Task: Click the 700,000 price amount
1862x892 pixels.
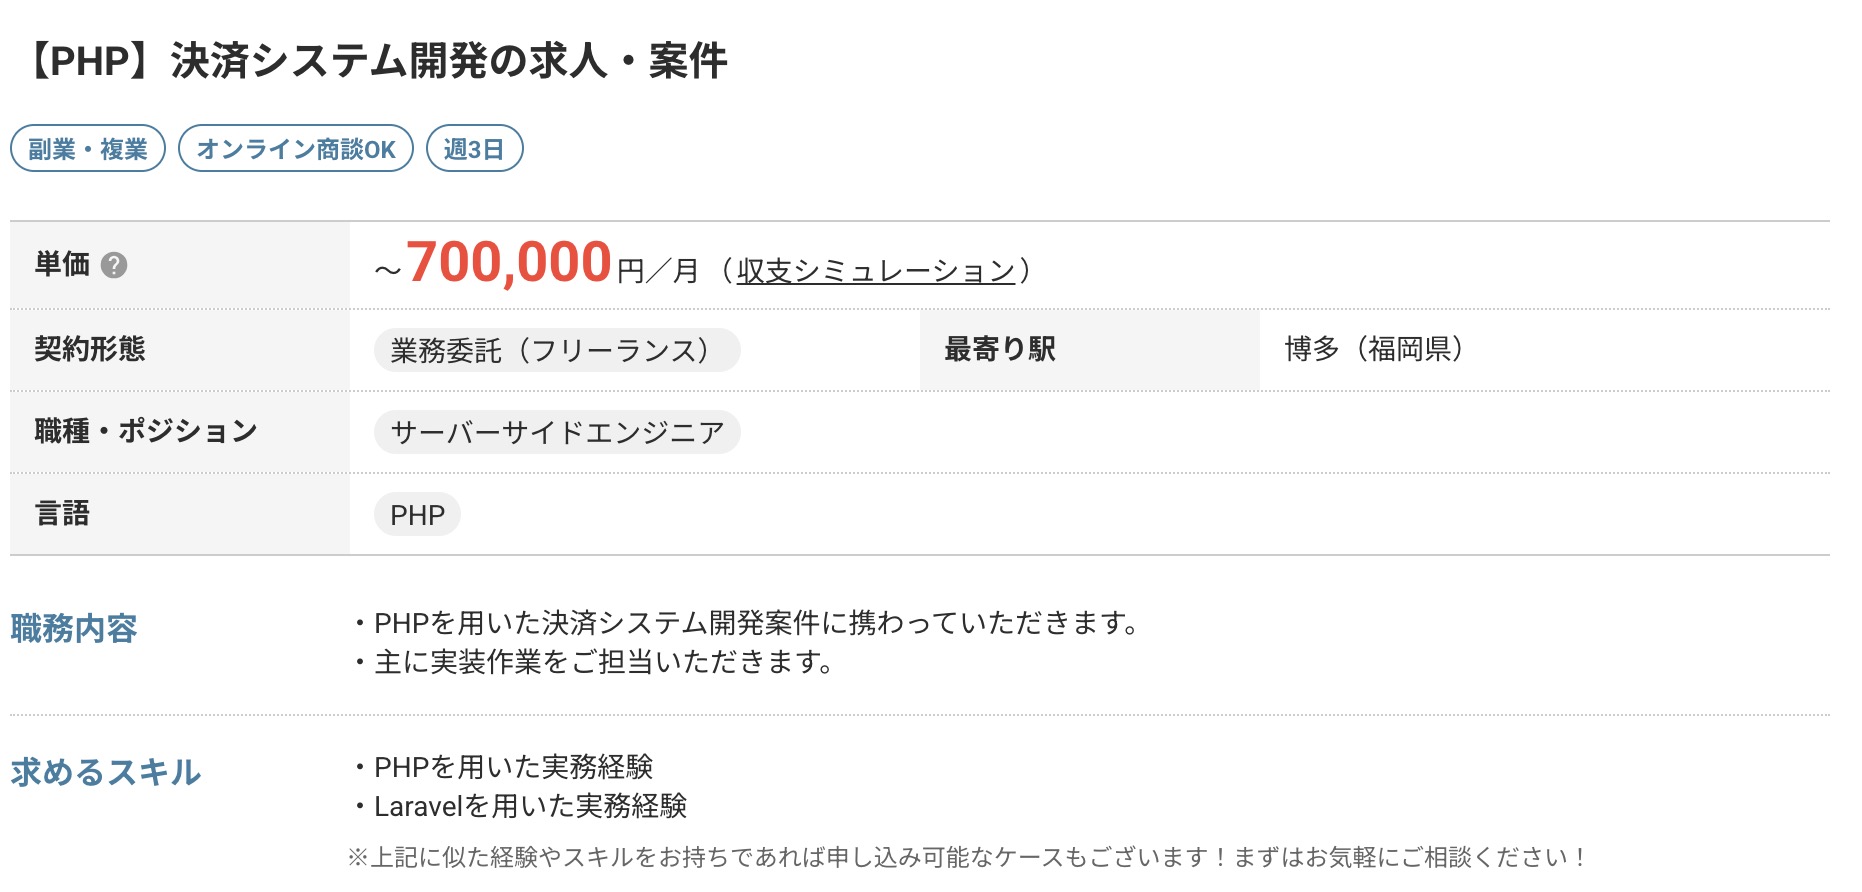Action: 509,263
